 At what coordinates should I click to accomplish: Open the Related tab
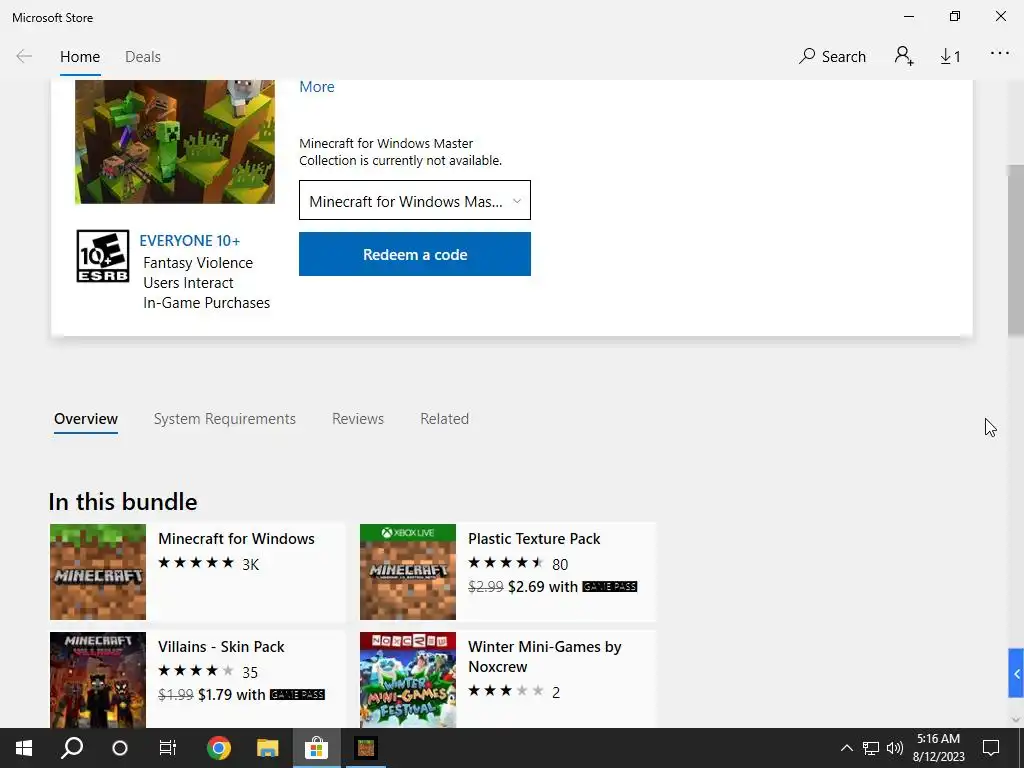[x=445, y=419]
